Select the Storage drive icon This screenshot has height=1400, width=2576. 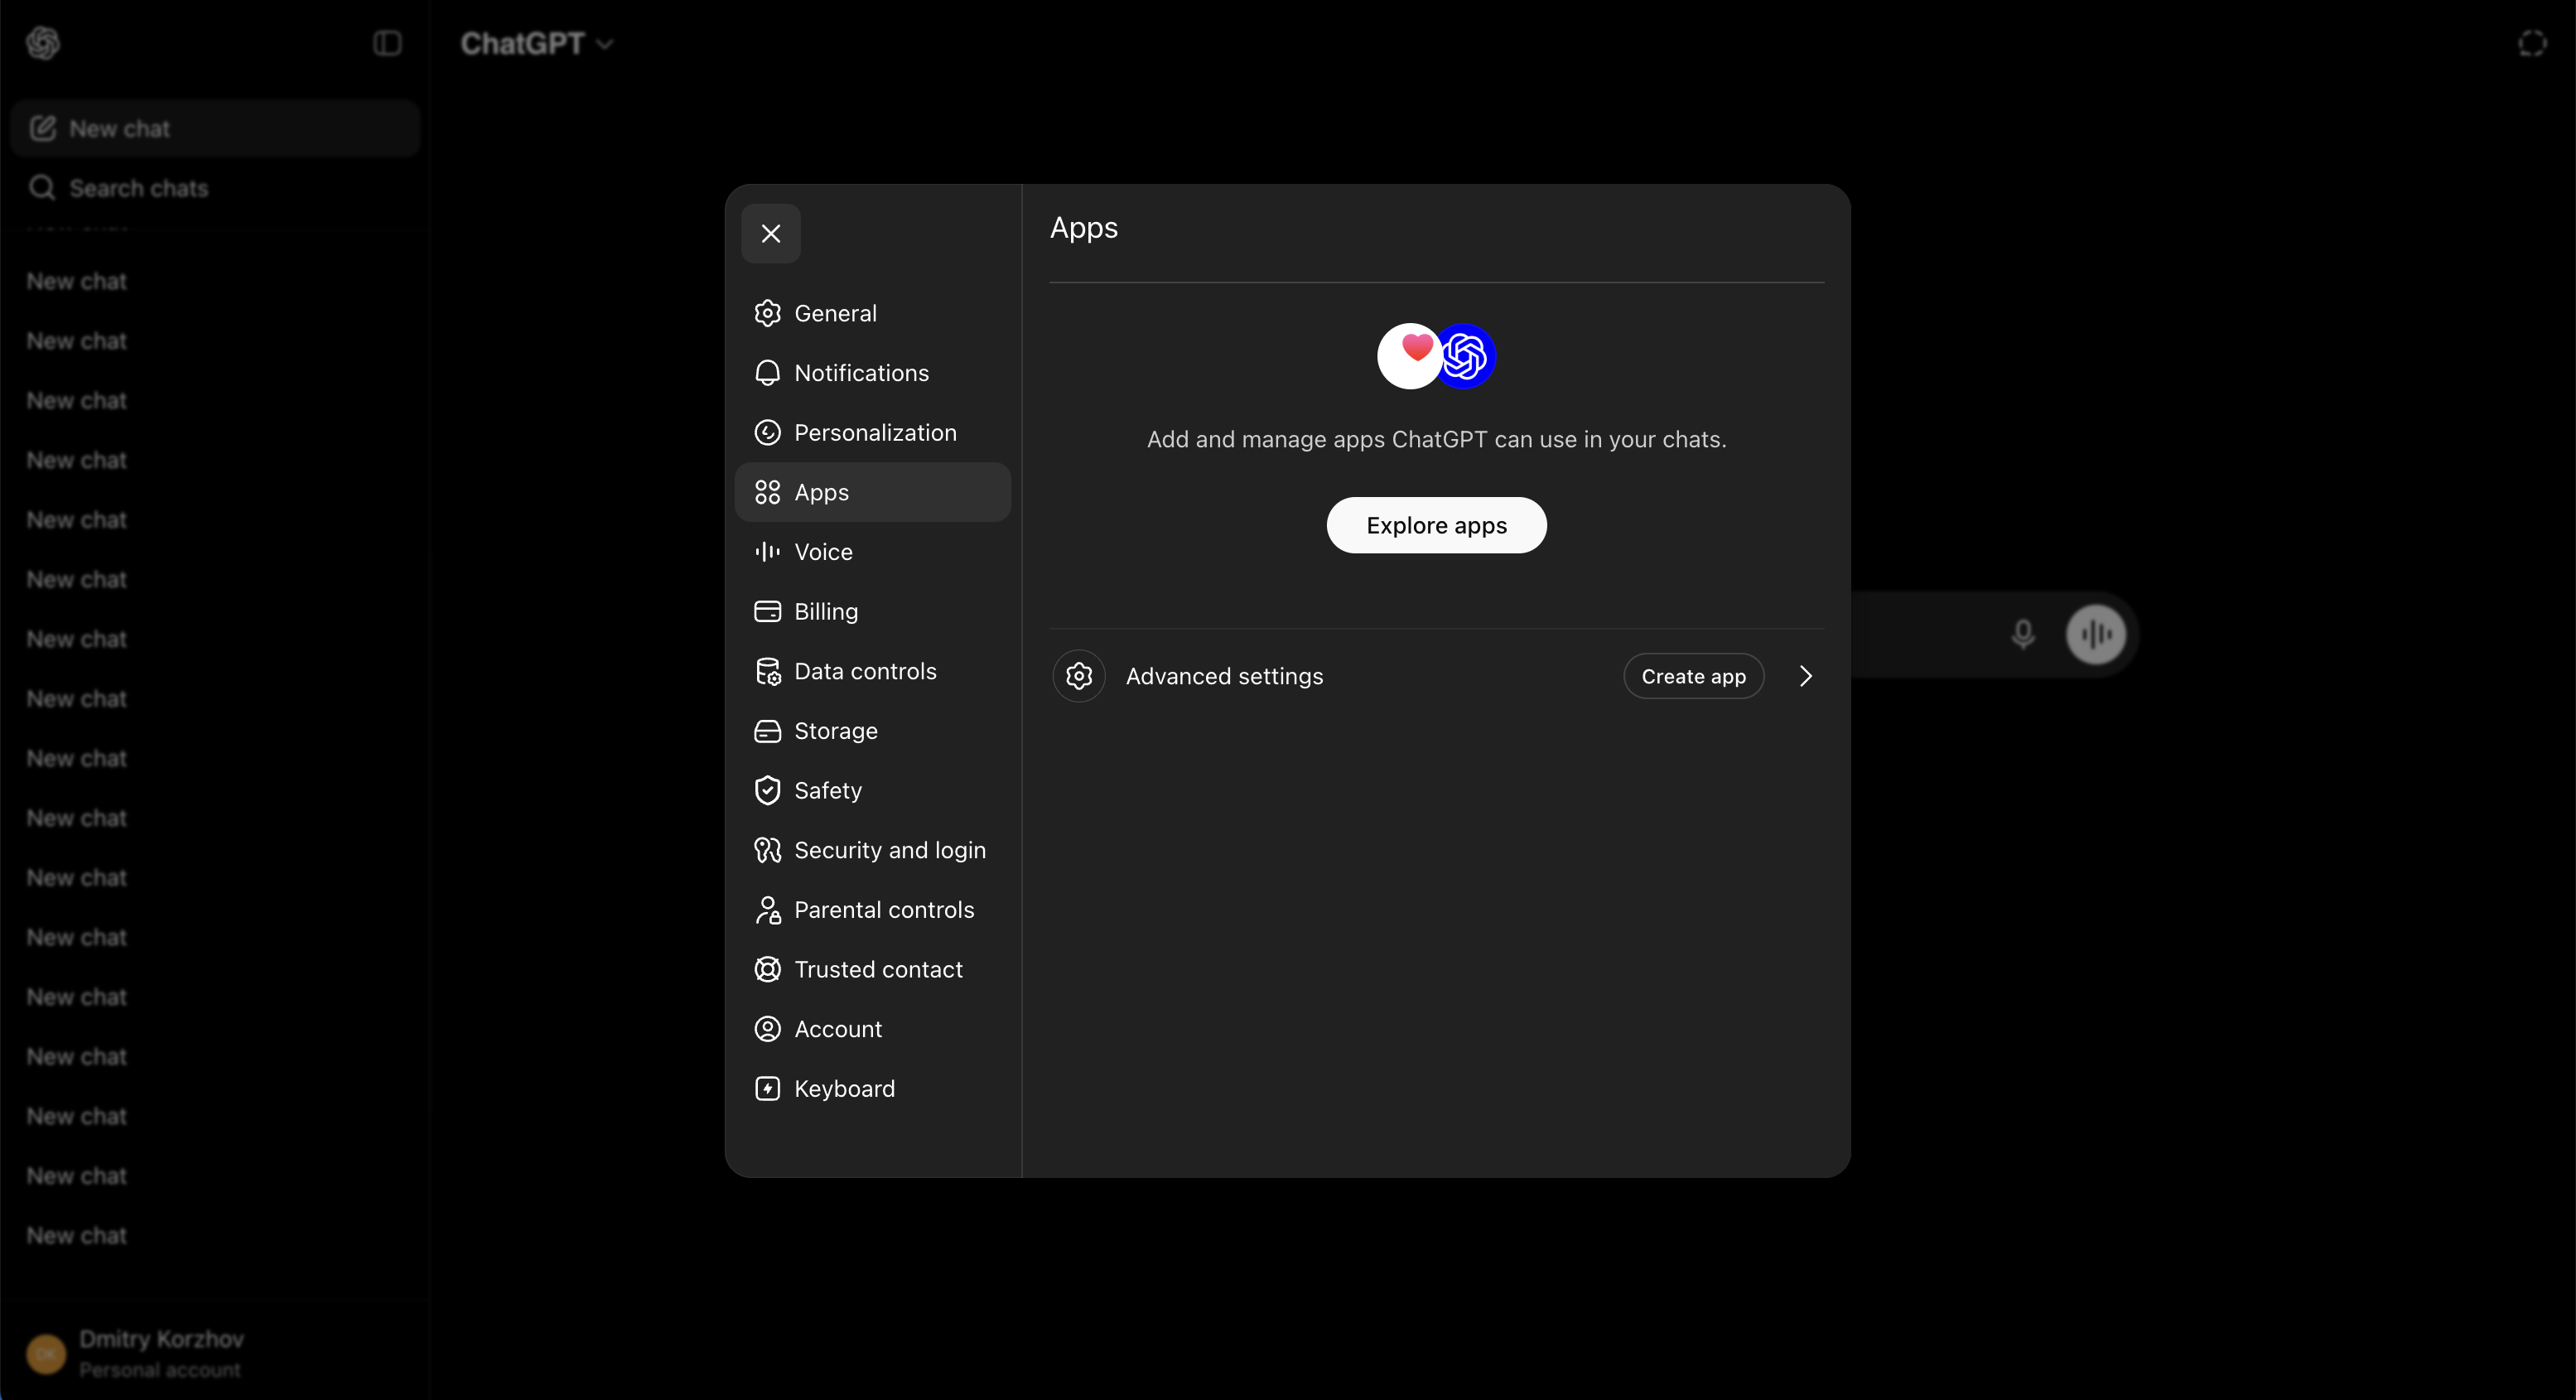point(767,731)
